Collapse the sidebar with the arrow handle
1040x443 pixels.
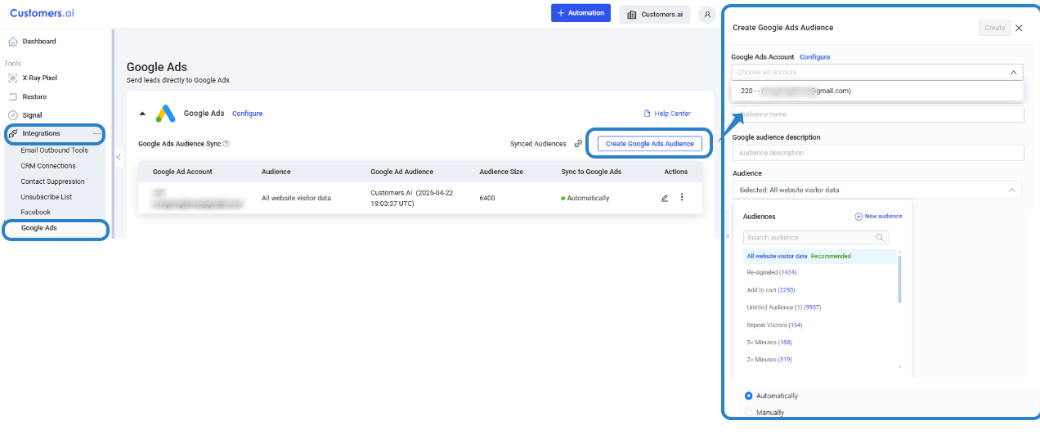pyautogui.click(x=117, y=157)
